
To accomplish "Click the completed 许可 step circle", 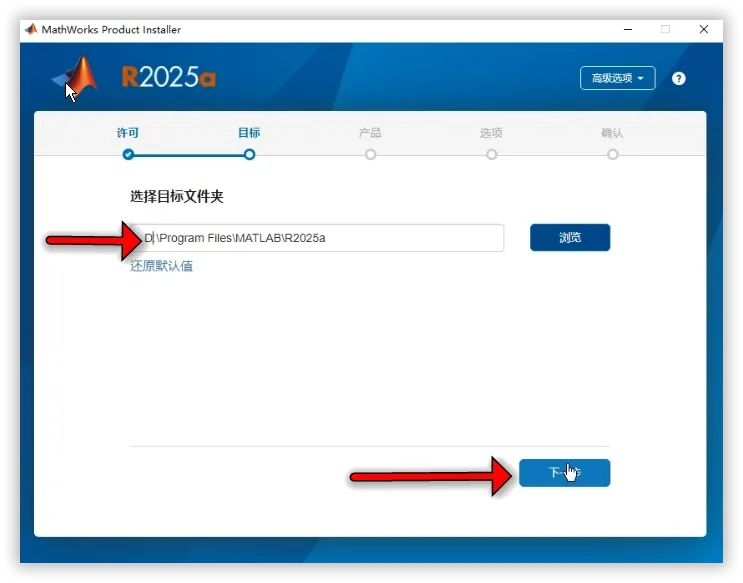I will pyautogui.click(x=128, y=155).
